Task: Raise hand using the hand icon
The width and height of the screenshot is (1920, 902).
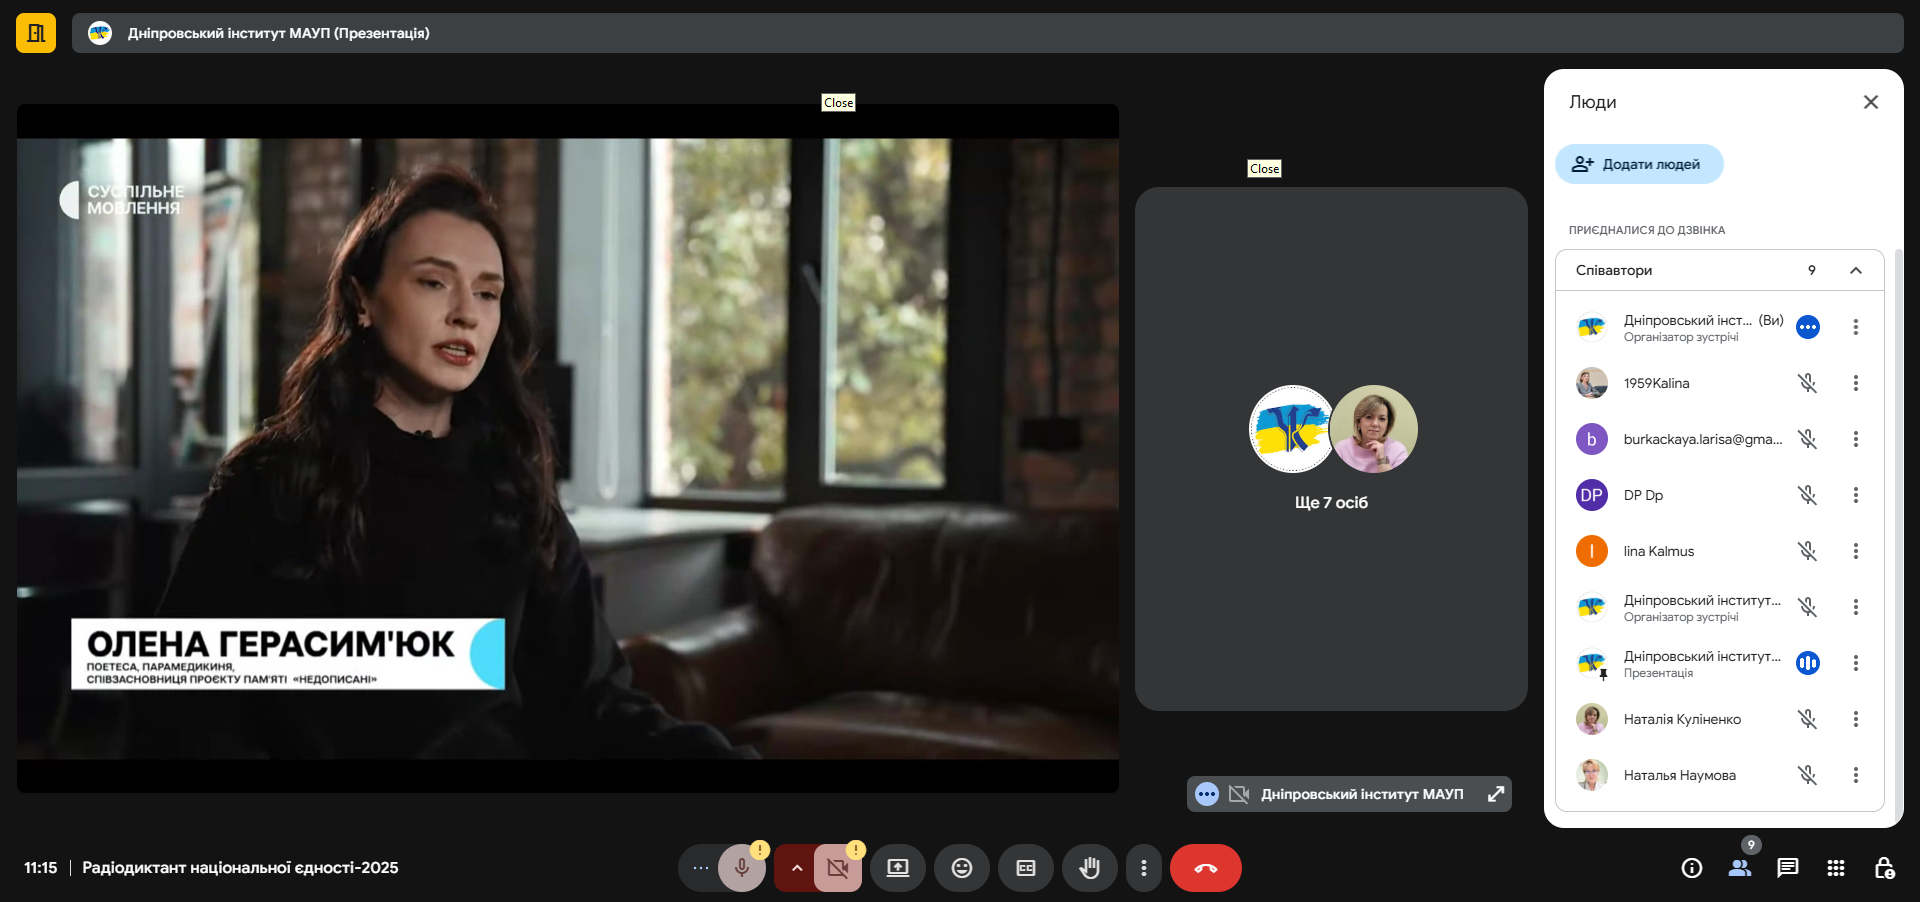Action: [1089, 868]
